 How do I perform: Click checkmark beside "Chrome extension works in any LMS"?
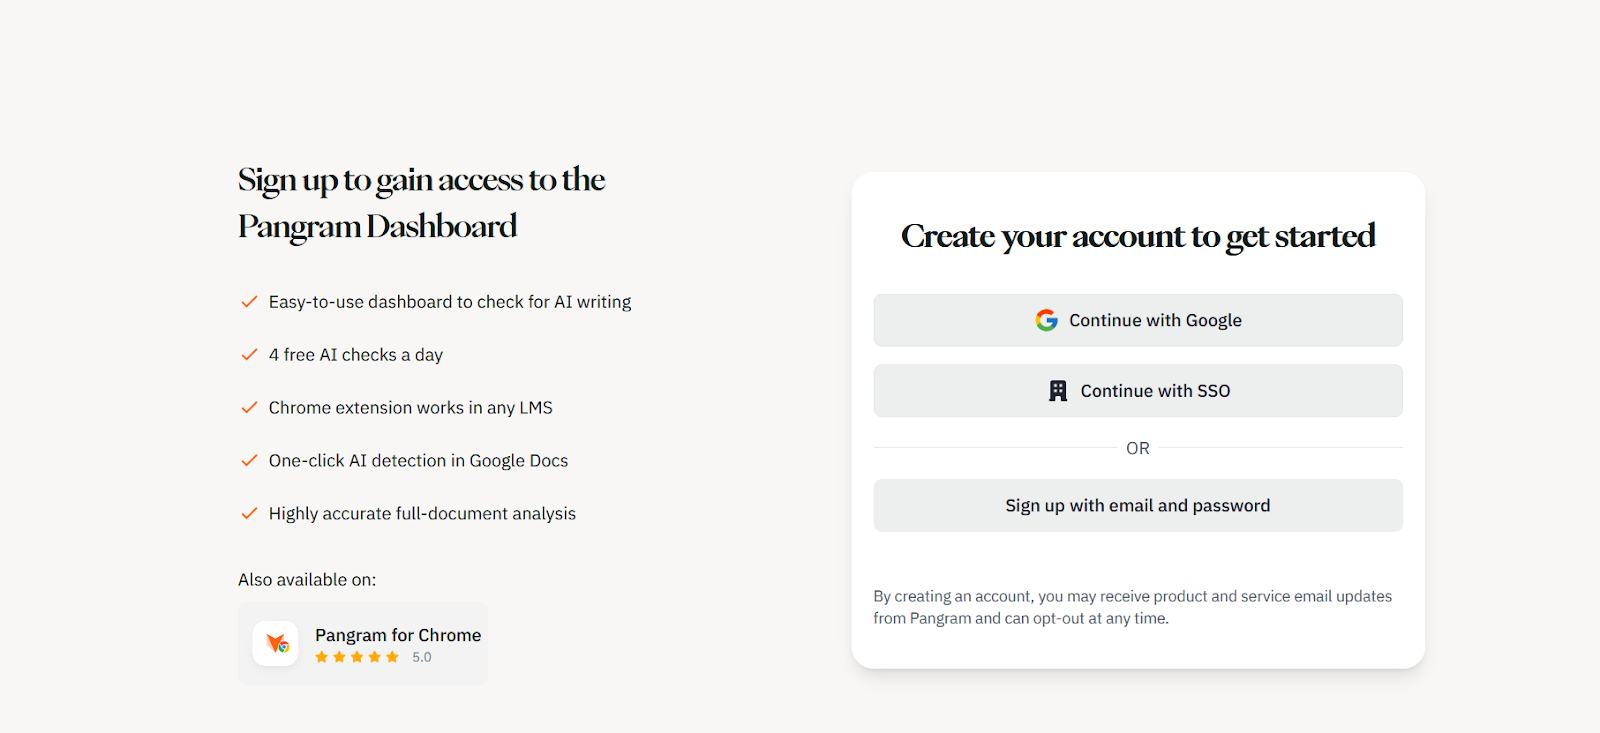(x=249, y=408)
